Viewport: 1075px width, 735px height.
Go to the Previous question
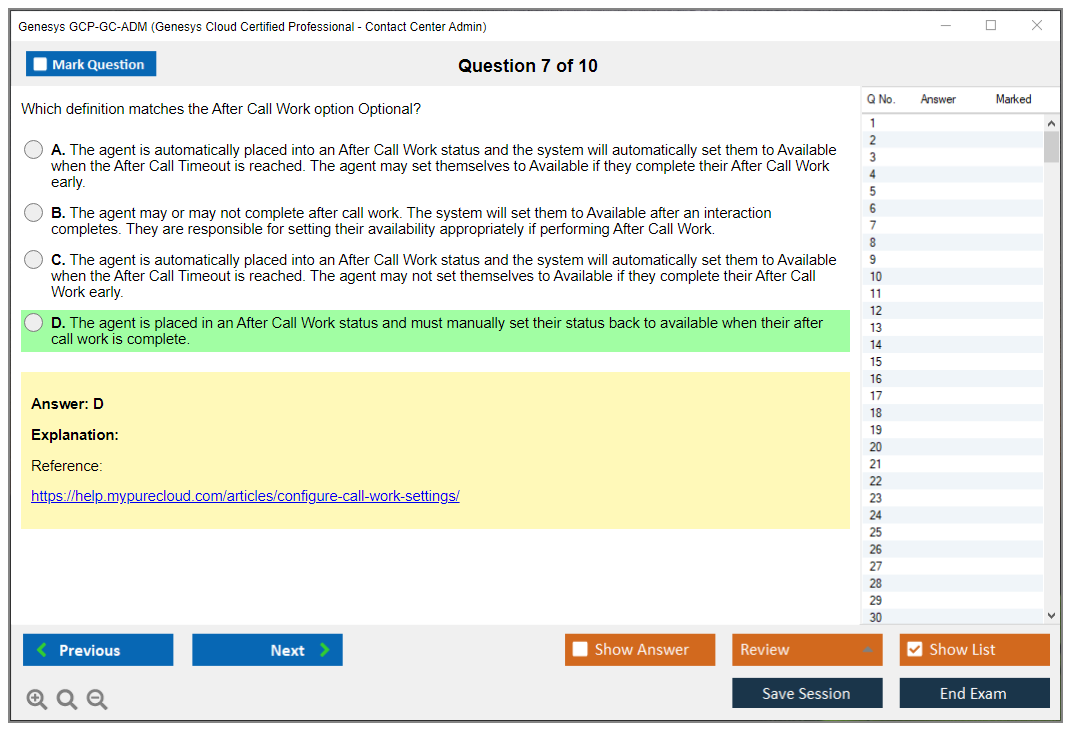coord(98,650)
